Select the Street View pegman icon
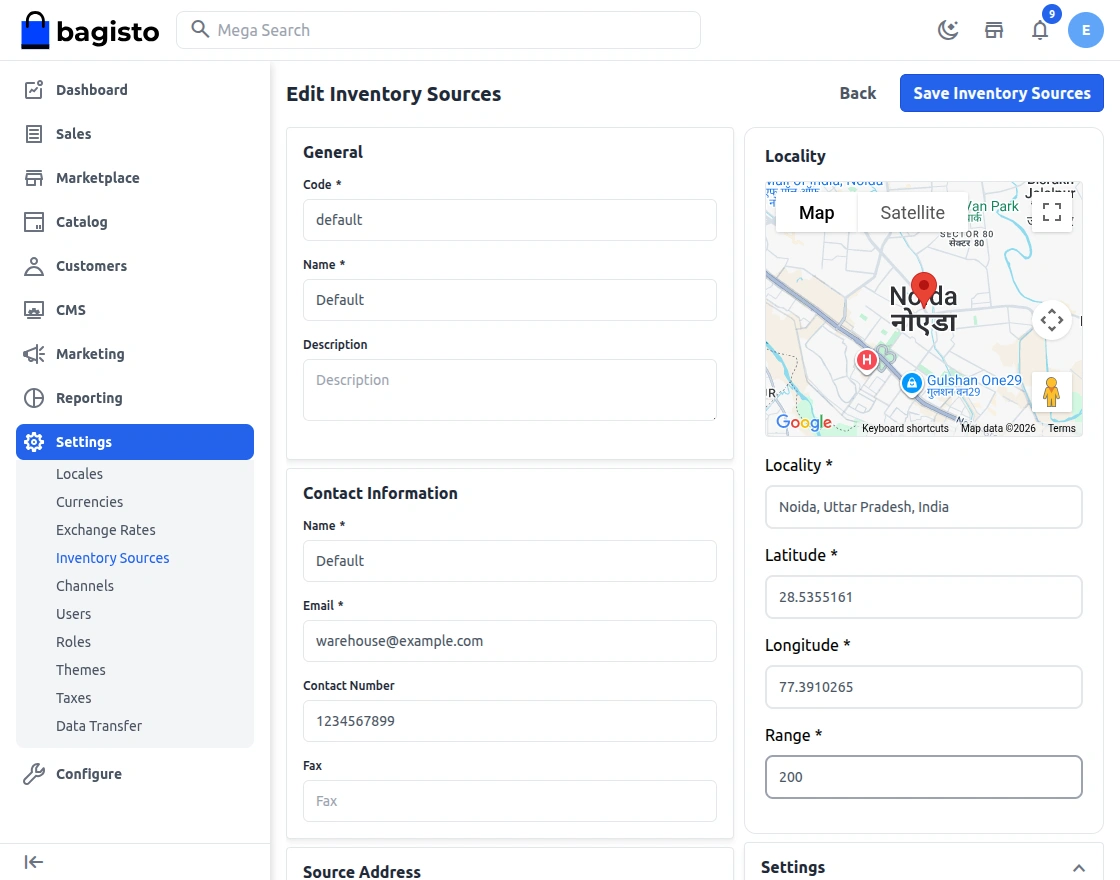 (x=1051, y=392)
